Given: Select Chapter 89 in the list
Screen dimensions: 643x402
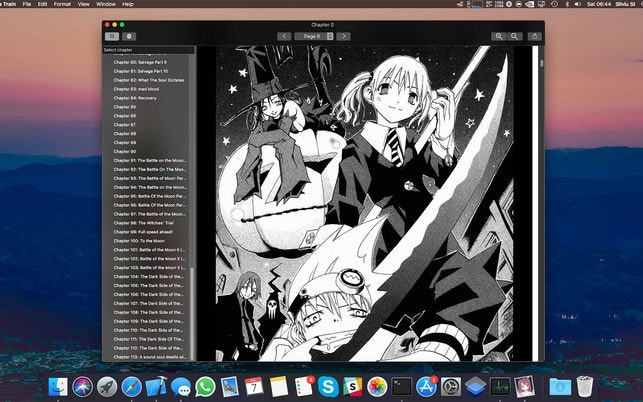Looking at the screenshot, I should coord(125,143).
